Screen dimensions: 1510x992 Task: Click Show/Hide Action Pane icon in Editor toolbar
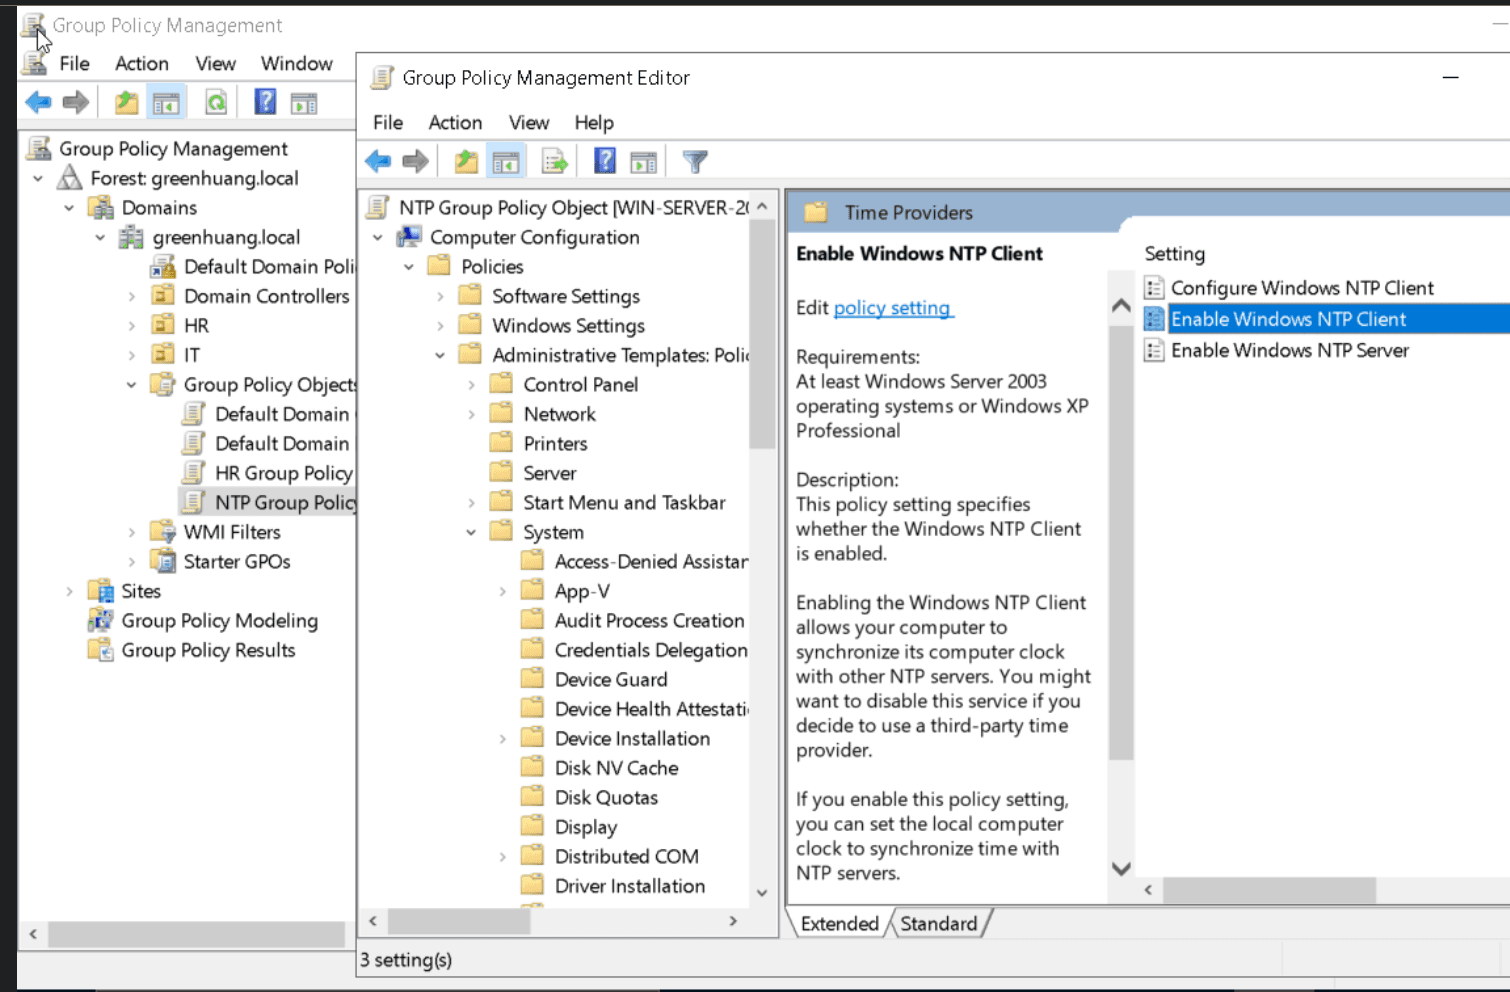(644, 161)
